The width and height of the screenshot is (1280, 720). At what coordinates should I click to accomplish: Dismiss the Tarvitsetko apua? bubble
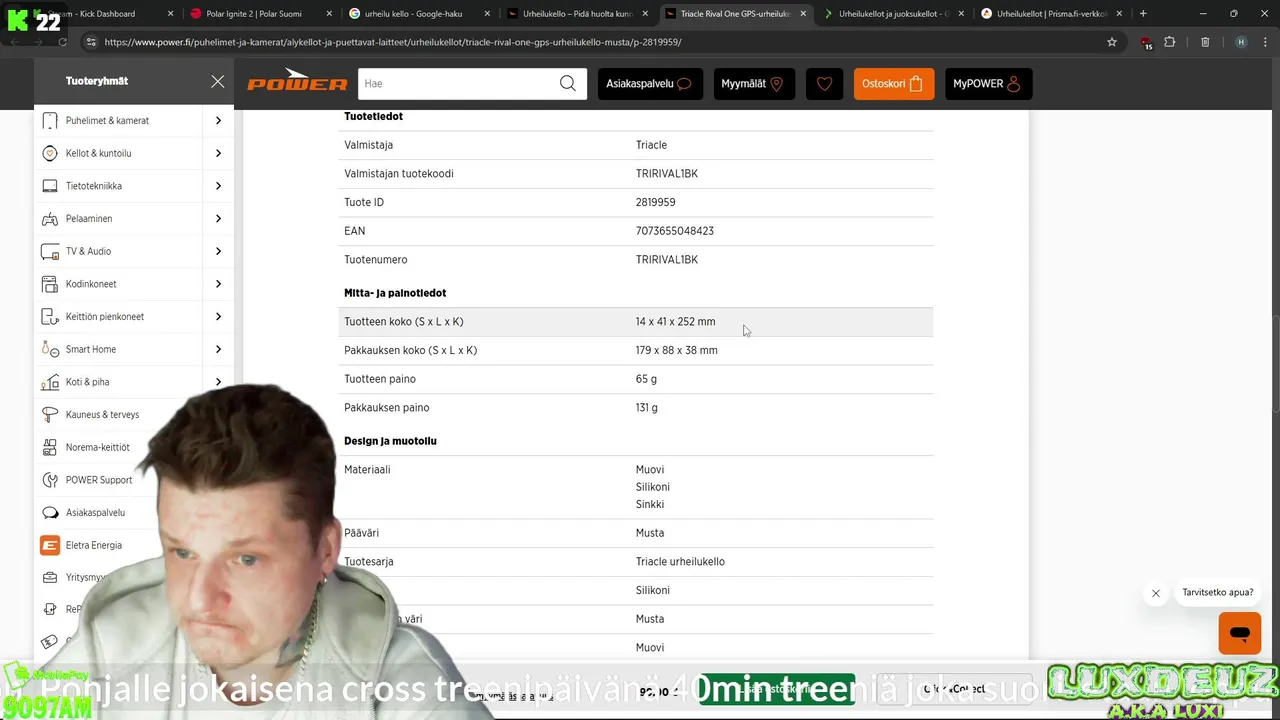pyautogui.click(x=1156, y=593)
